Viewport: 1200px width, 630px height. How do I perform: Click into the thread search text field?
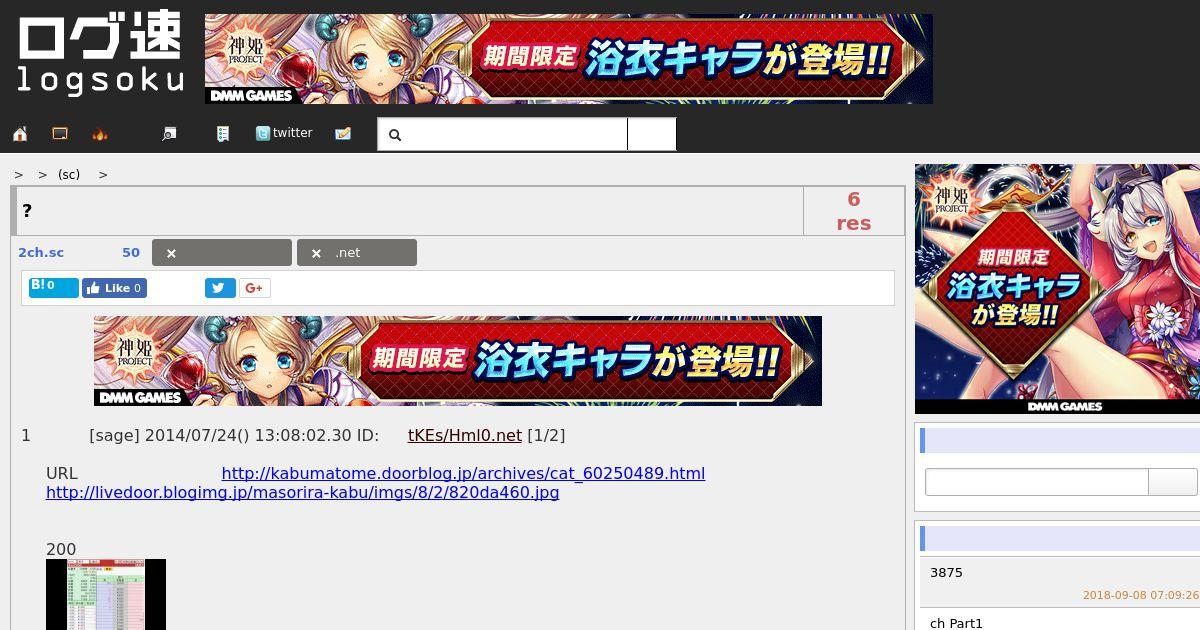pyautogui.click(x=503, y=134)
